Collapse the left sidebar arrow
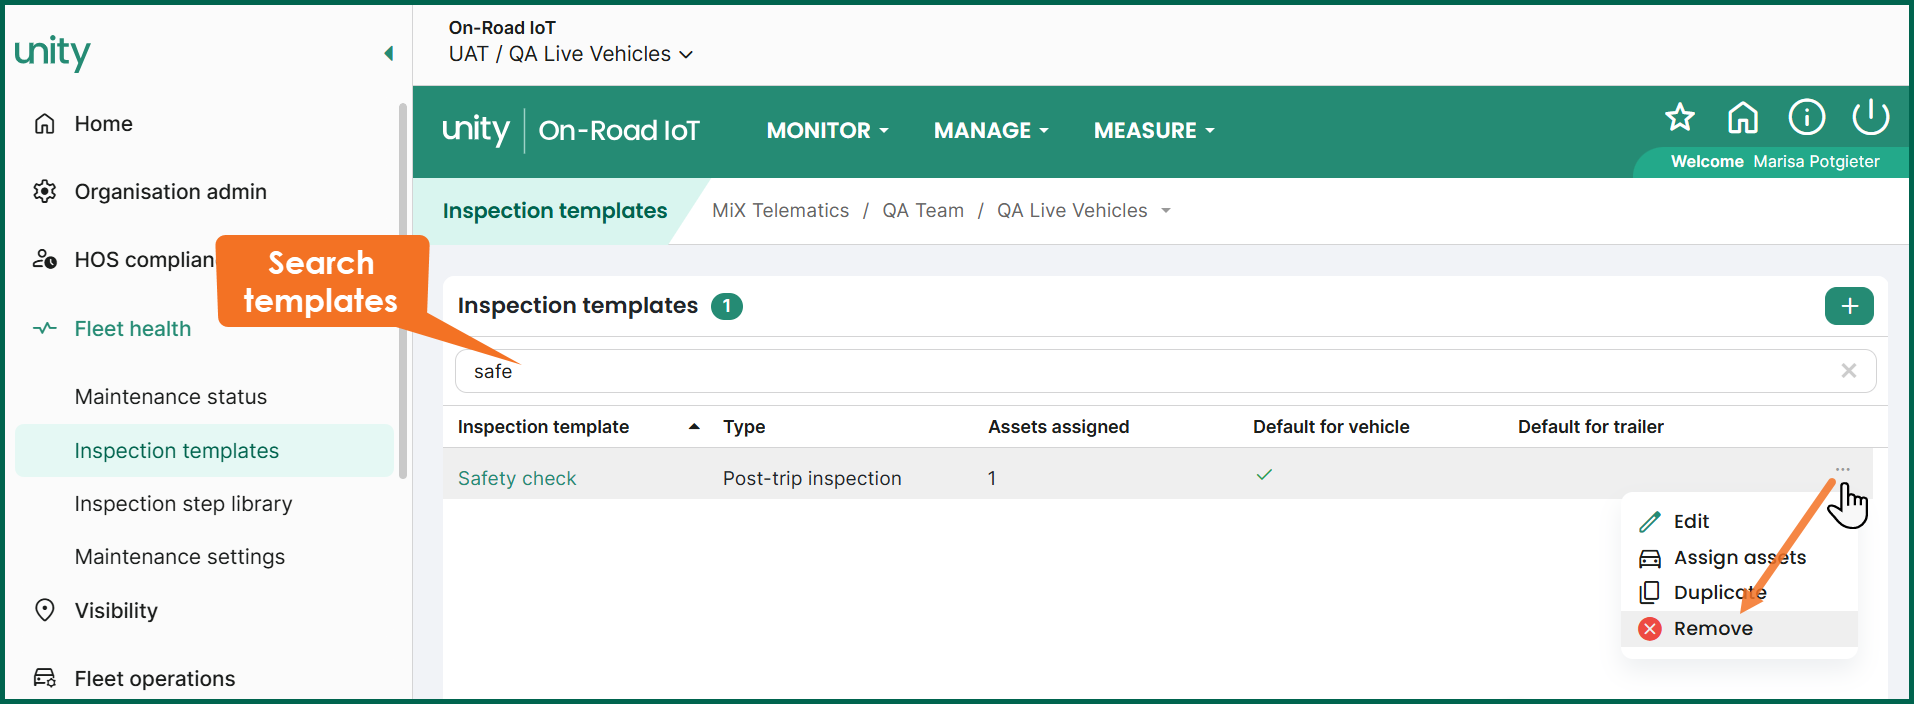Image resolution: width=1914 pixels, height=704 pixels. coord(388,54)
